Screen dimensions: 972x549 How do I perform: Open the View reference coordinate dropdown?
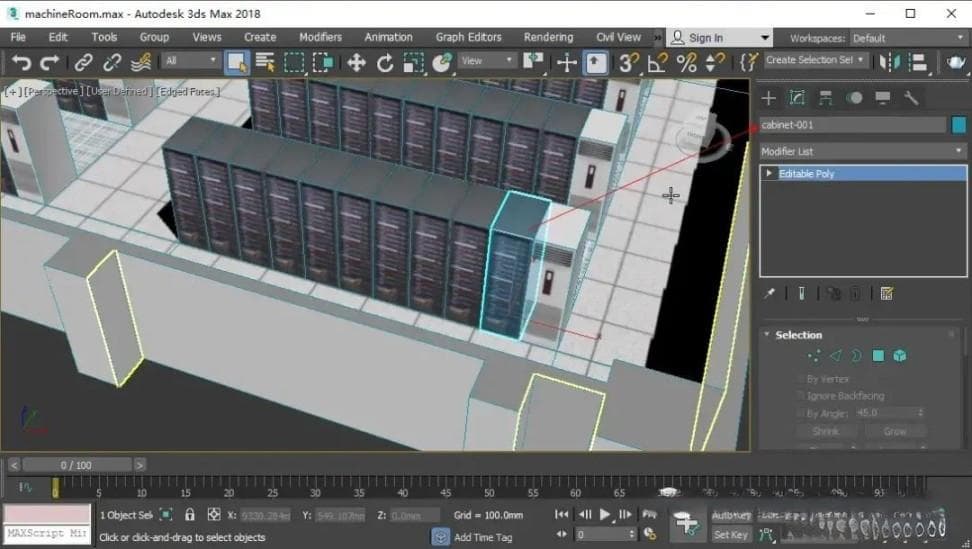coord(487,61)
